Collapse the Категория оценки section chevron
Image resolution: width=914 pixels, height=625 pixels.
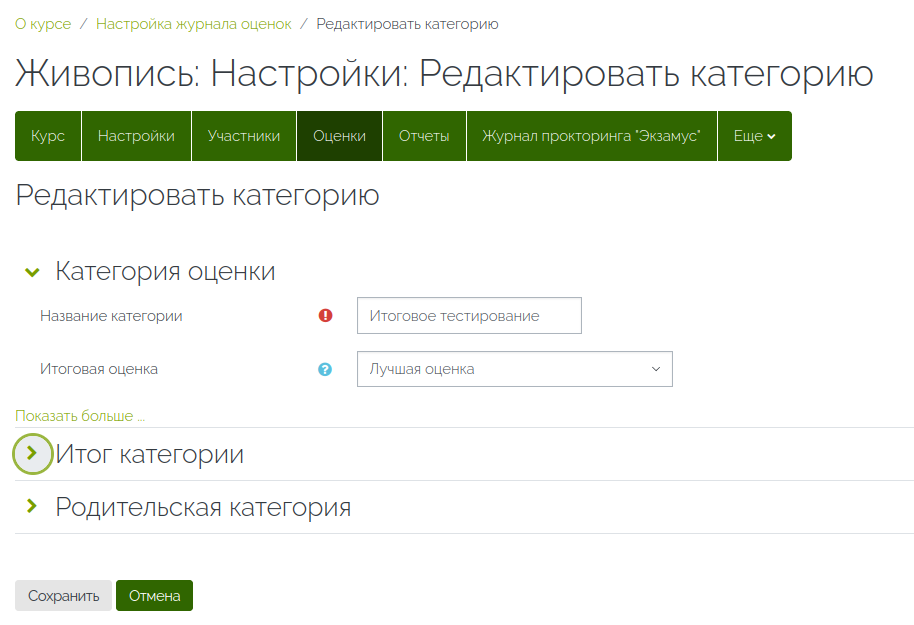coord(33,272)
